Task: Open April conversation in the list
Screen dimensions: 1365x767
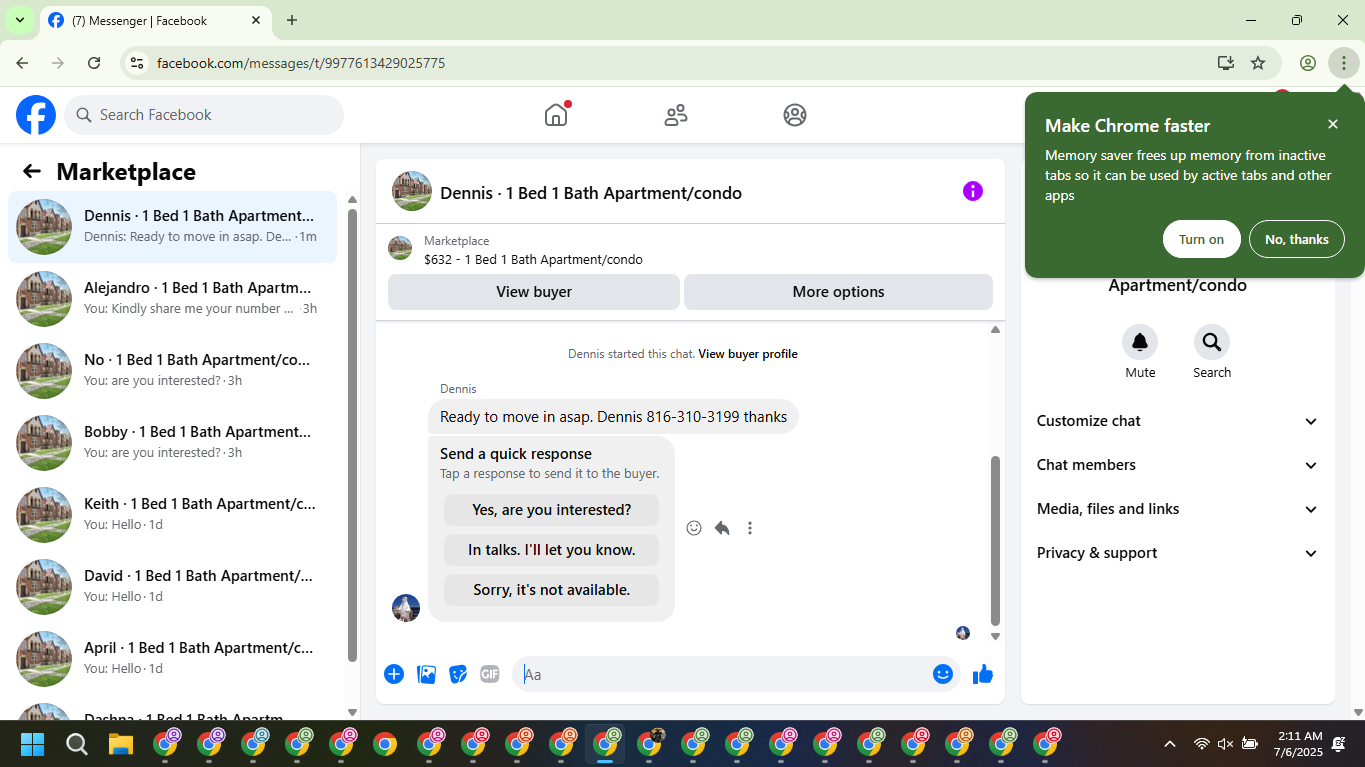Action: tap(173, 659)
